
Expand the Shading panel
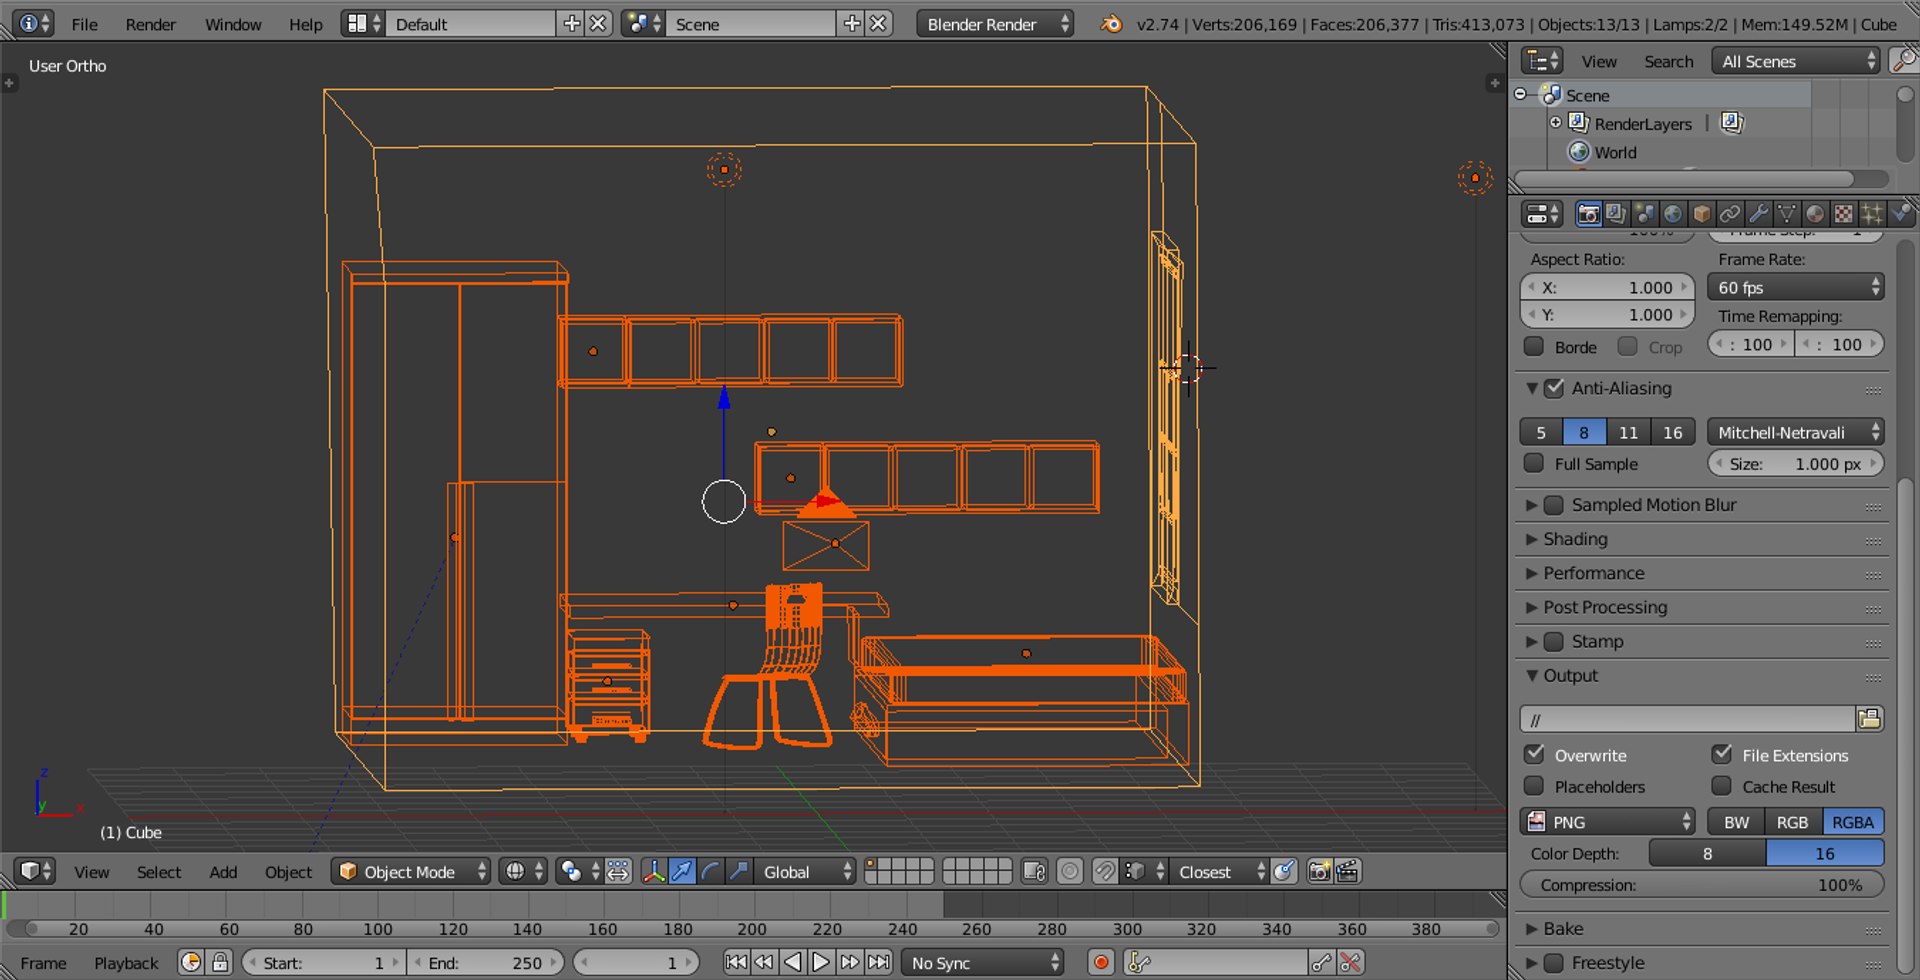pyautogui.click(x=1575, y=539)
